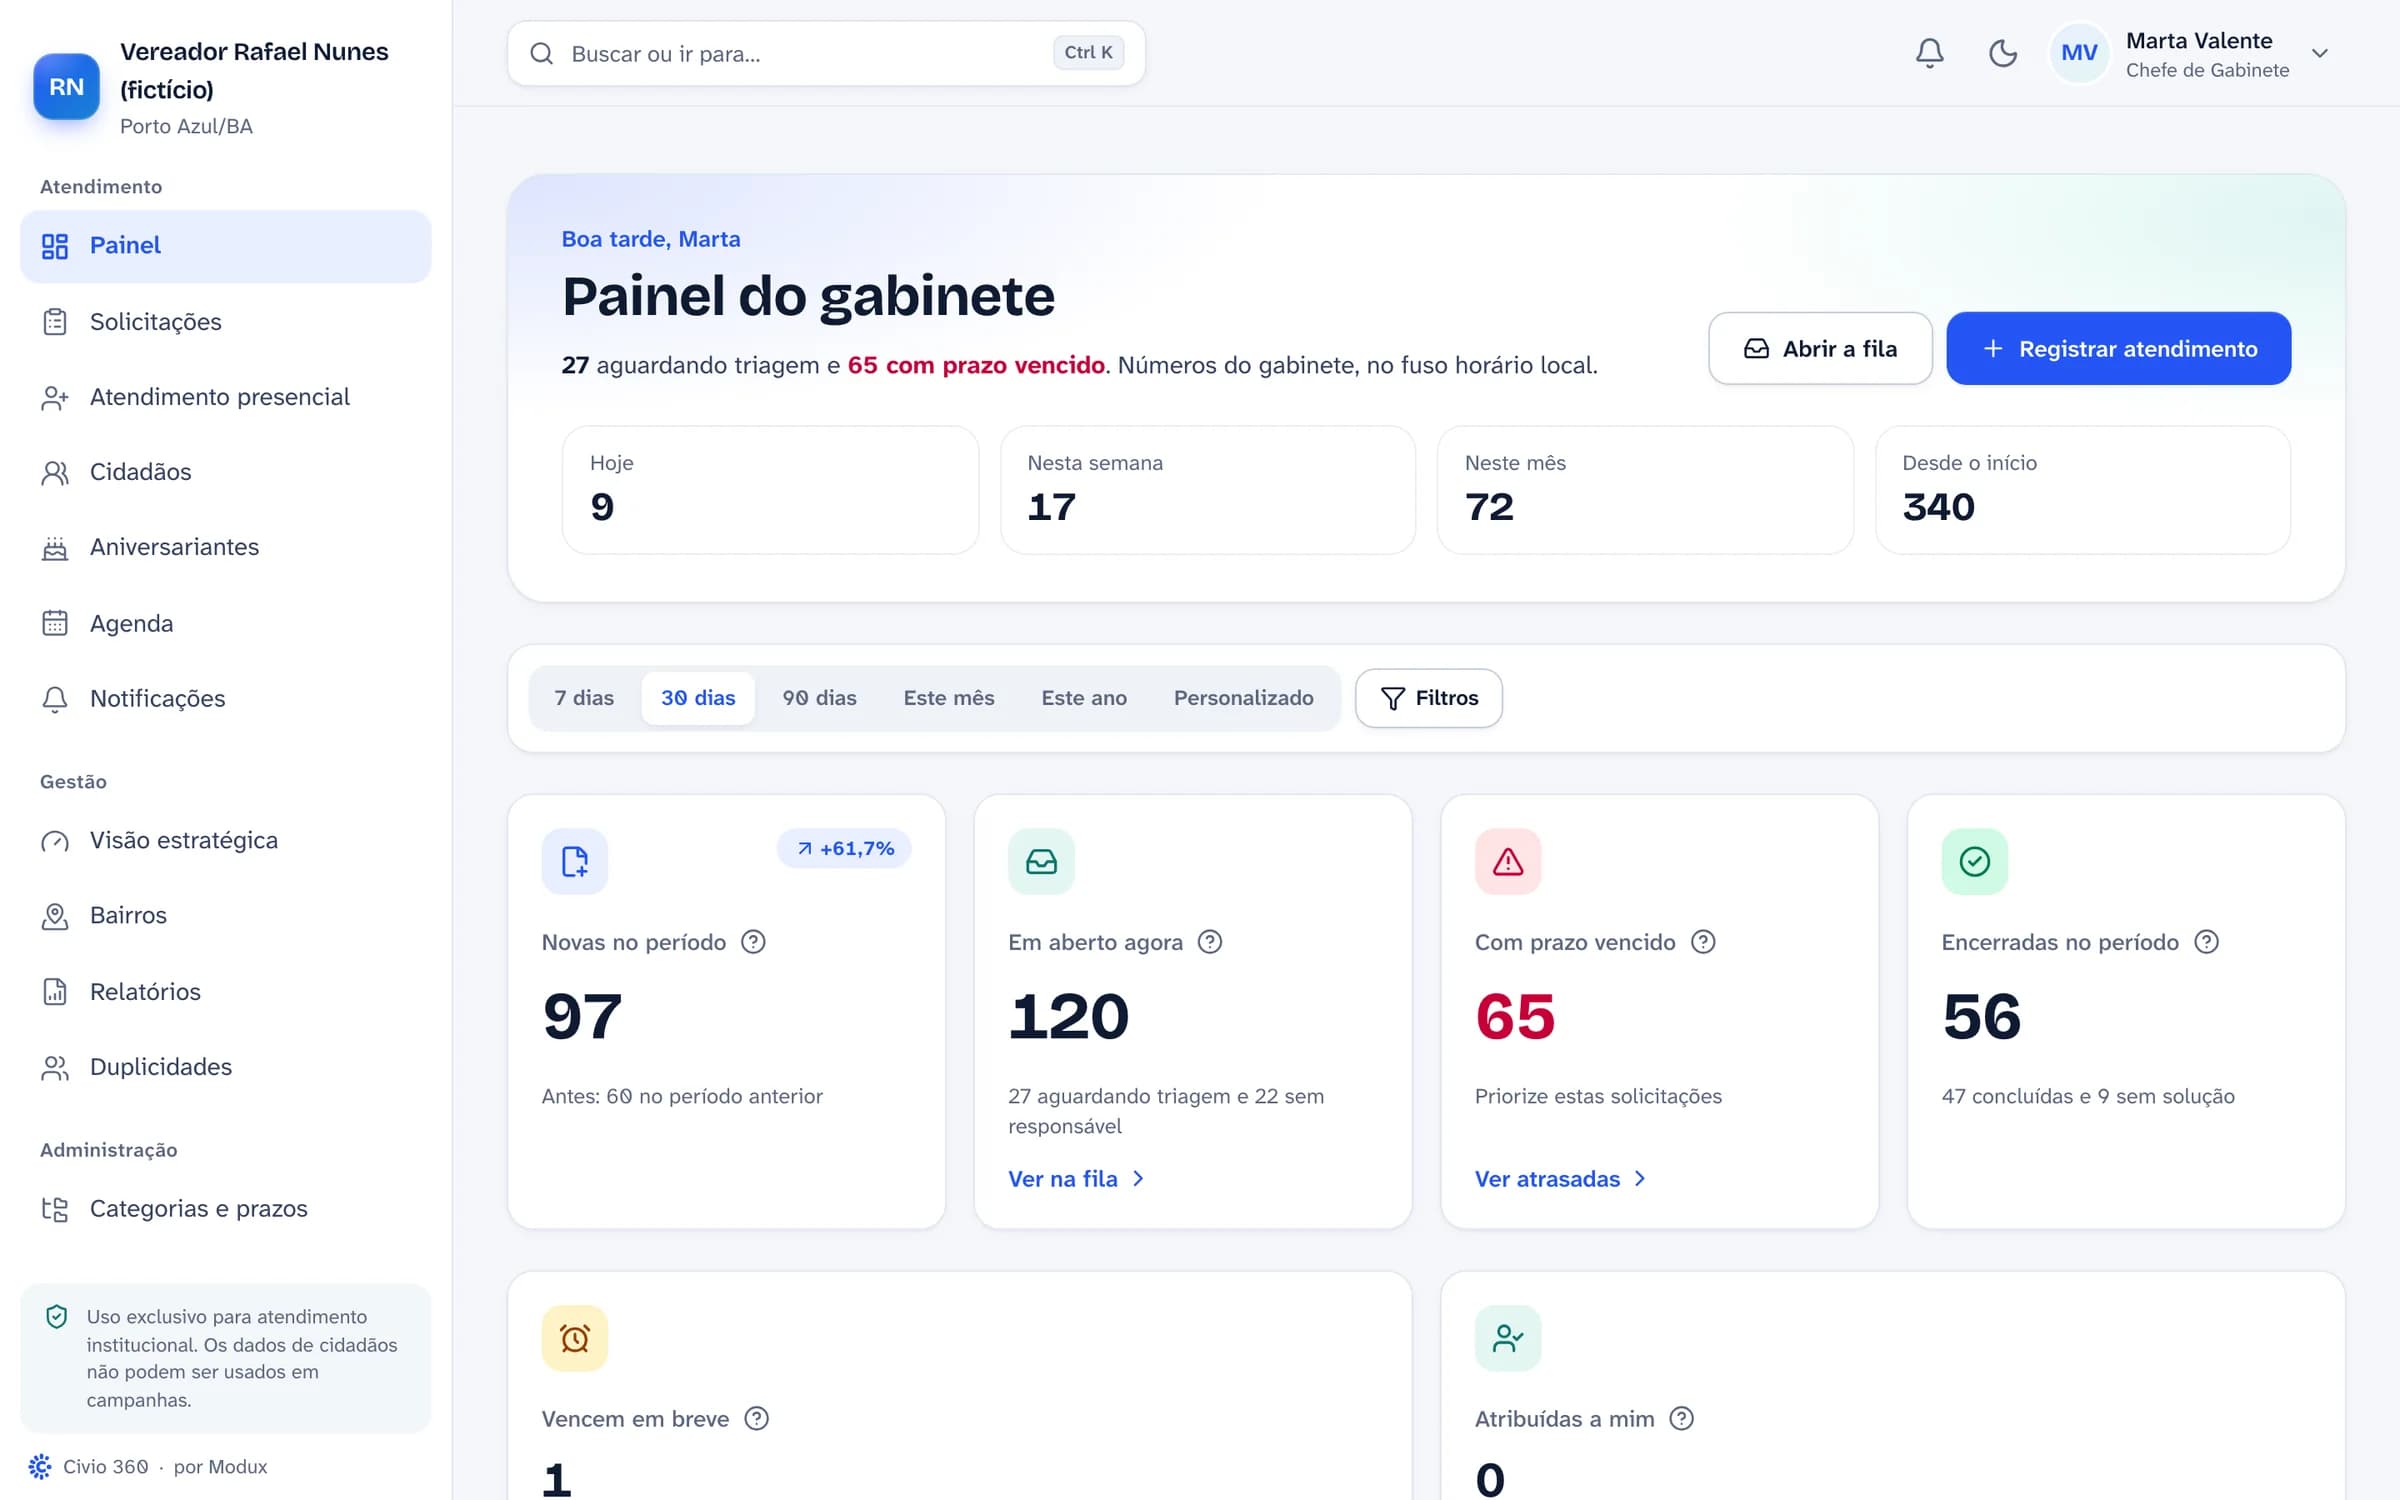This screenshot has width=2400, height=1500.
Task: Select the '7 dias' period tab
Action: pyautogui.click(x=584, y=698)
